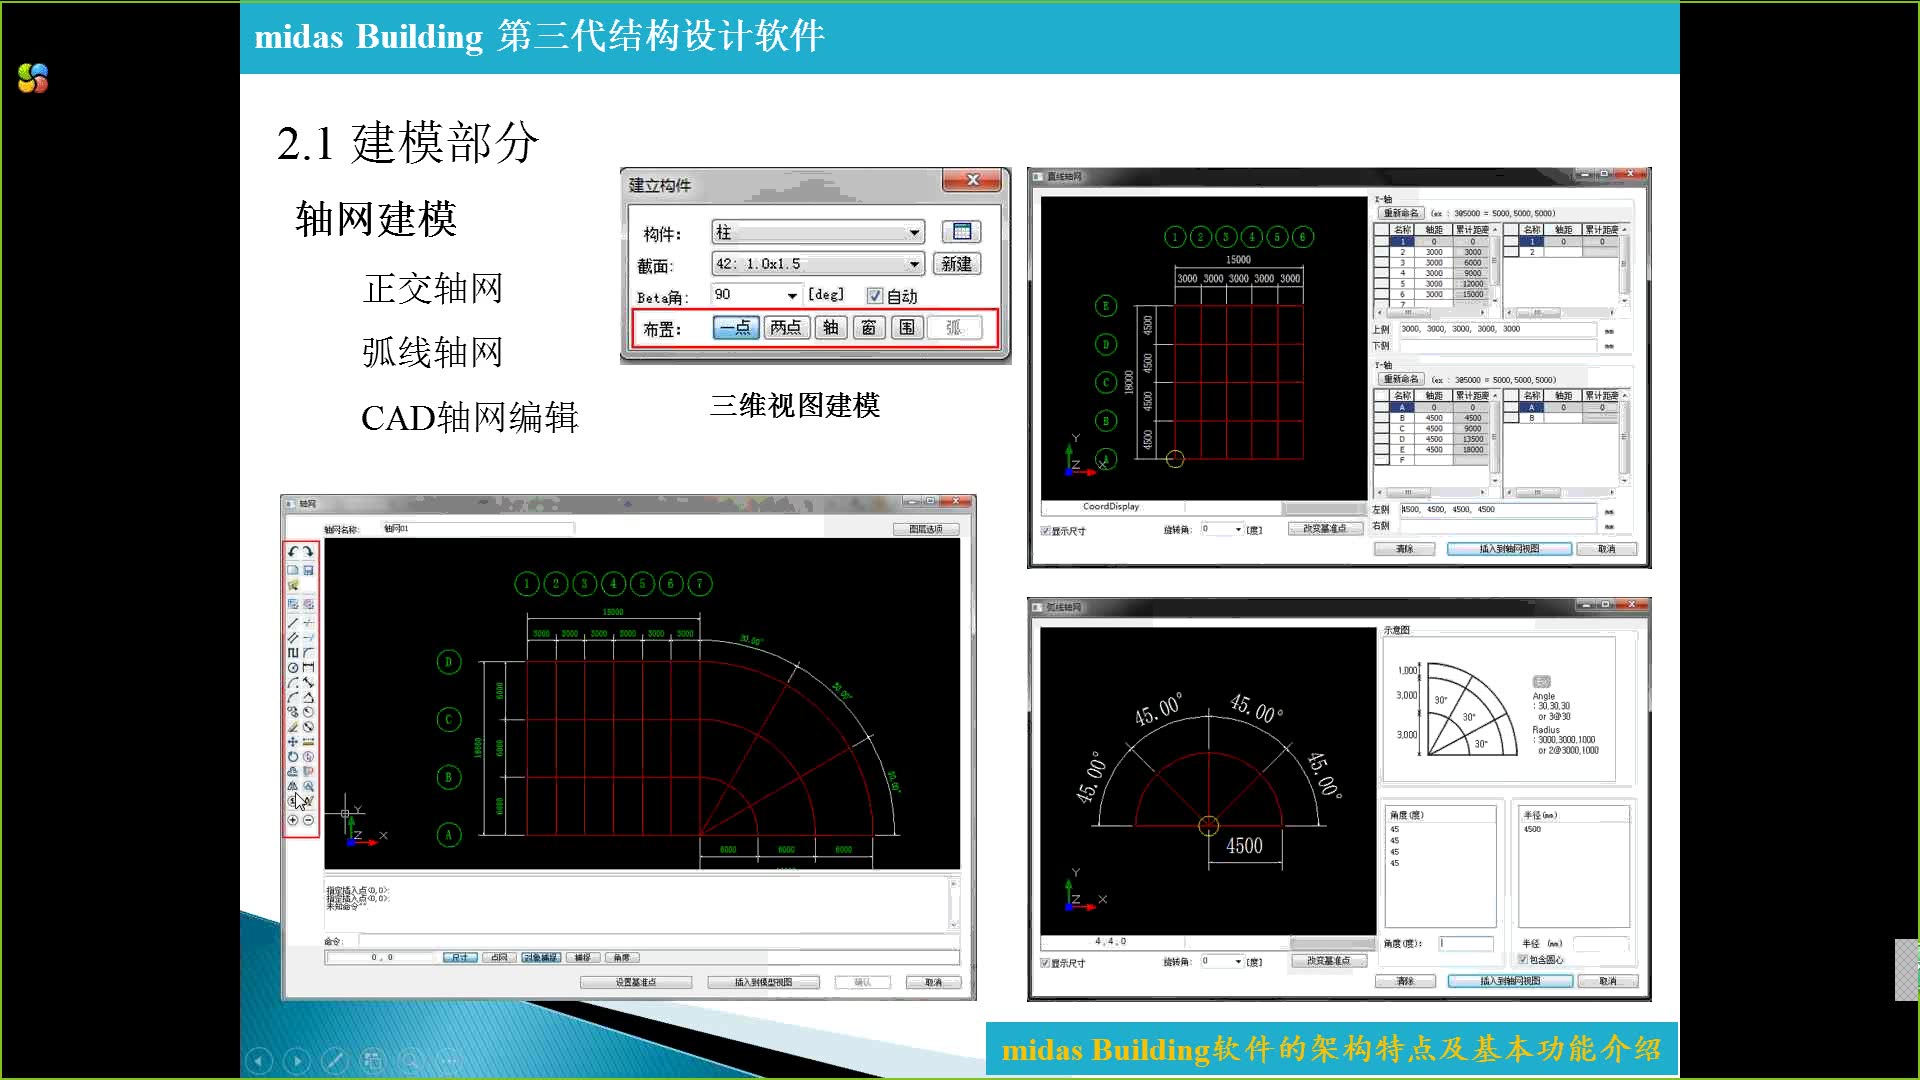Click 插入到轴网视图 button in 直线轴网 window

tap(1509, 549)
